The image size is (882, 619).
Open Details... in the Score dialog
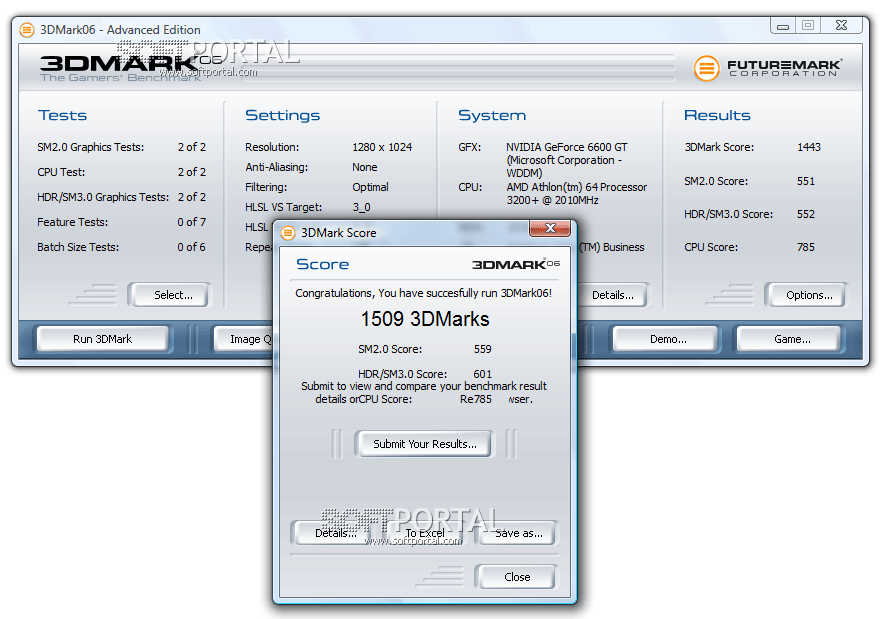[333, 533]
